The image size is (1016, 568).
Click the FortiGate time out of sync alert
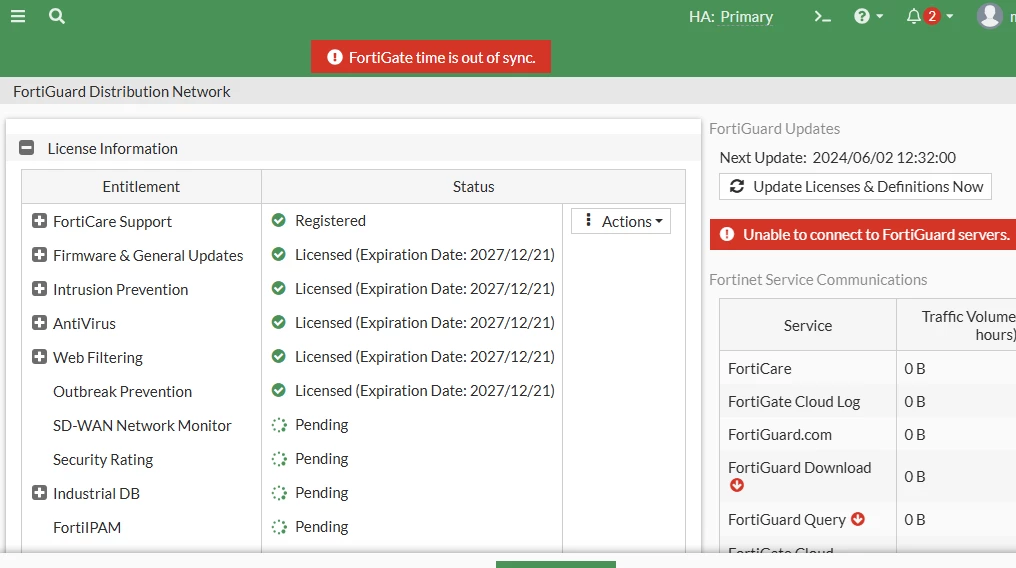(431, 57)
